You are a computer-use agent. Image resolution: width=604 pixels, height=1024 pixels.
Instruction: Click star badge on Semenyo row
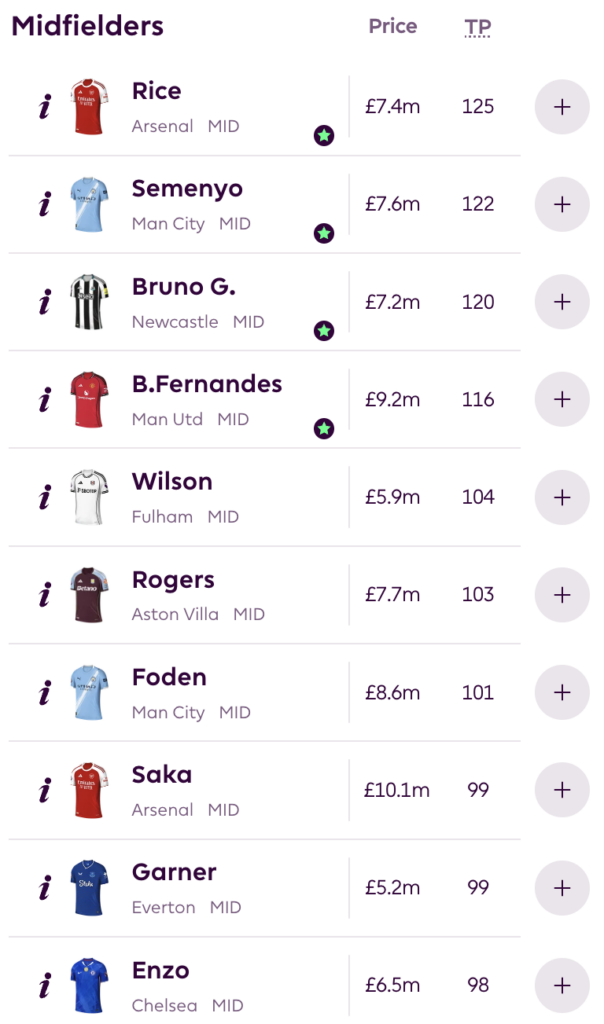(x=324, y=234)
